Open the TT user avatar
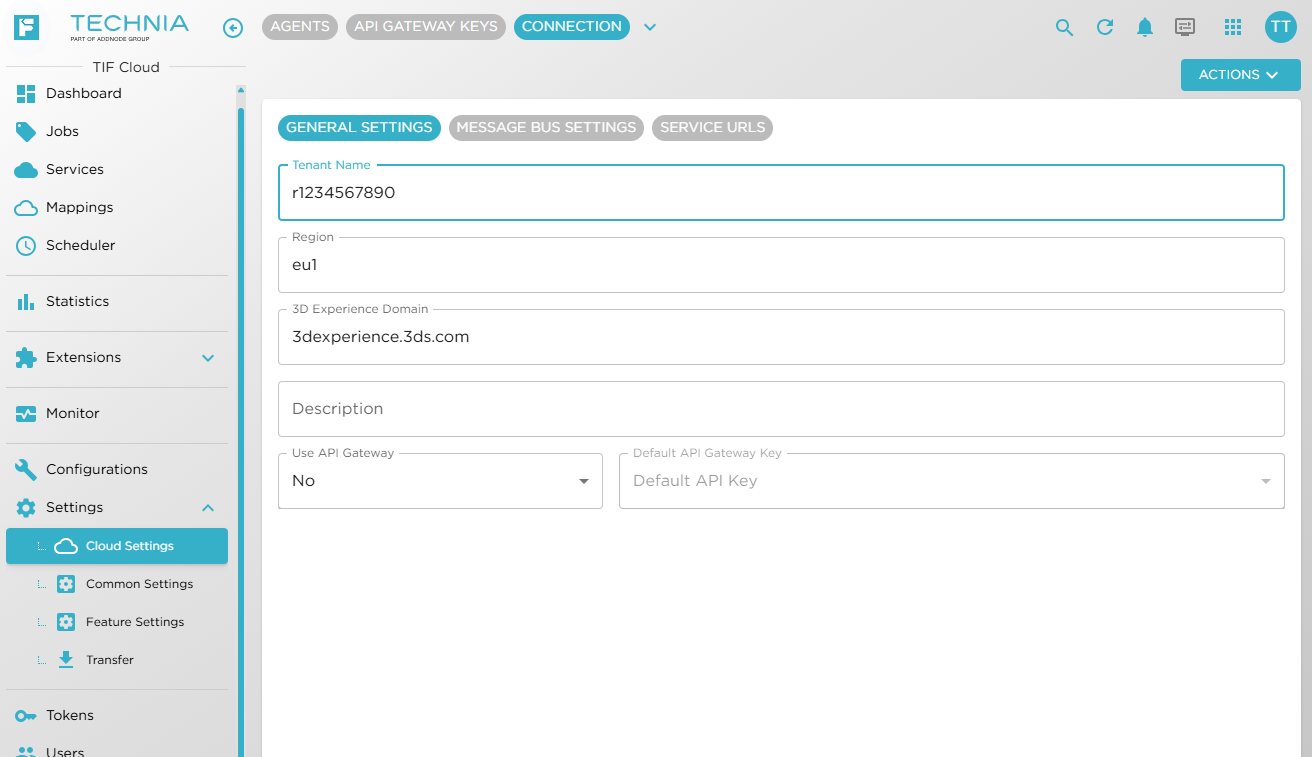The width and height of the screenshot is (1312, 757). (1280, 27)
